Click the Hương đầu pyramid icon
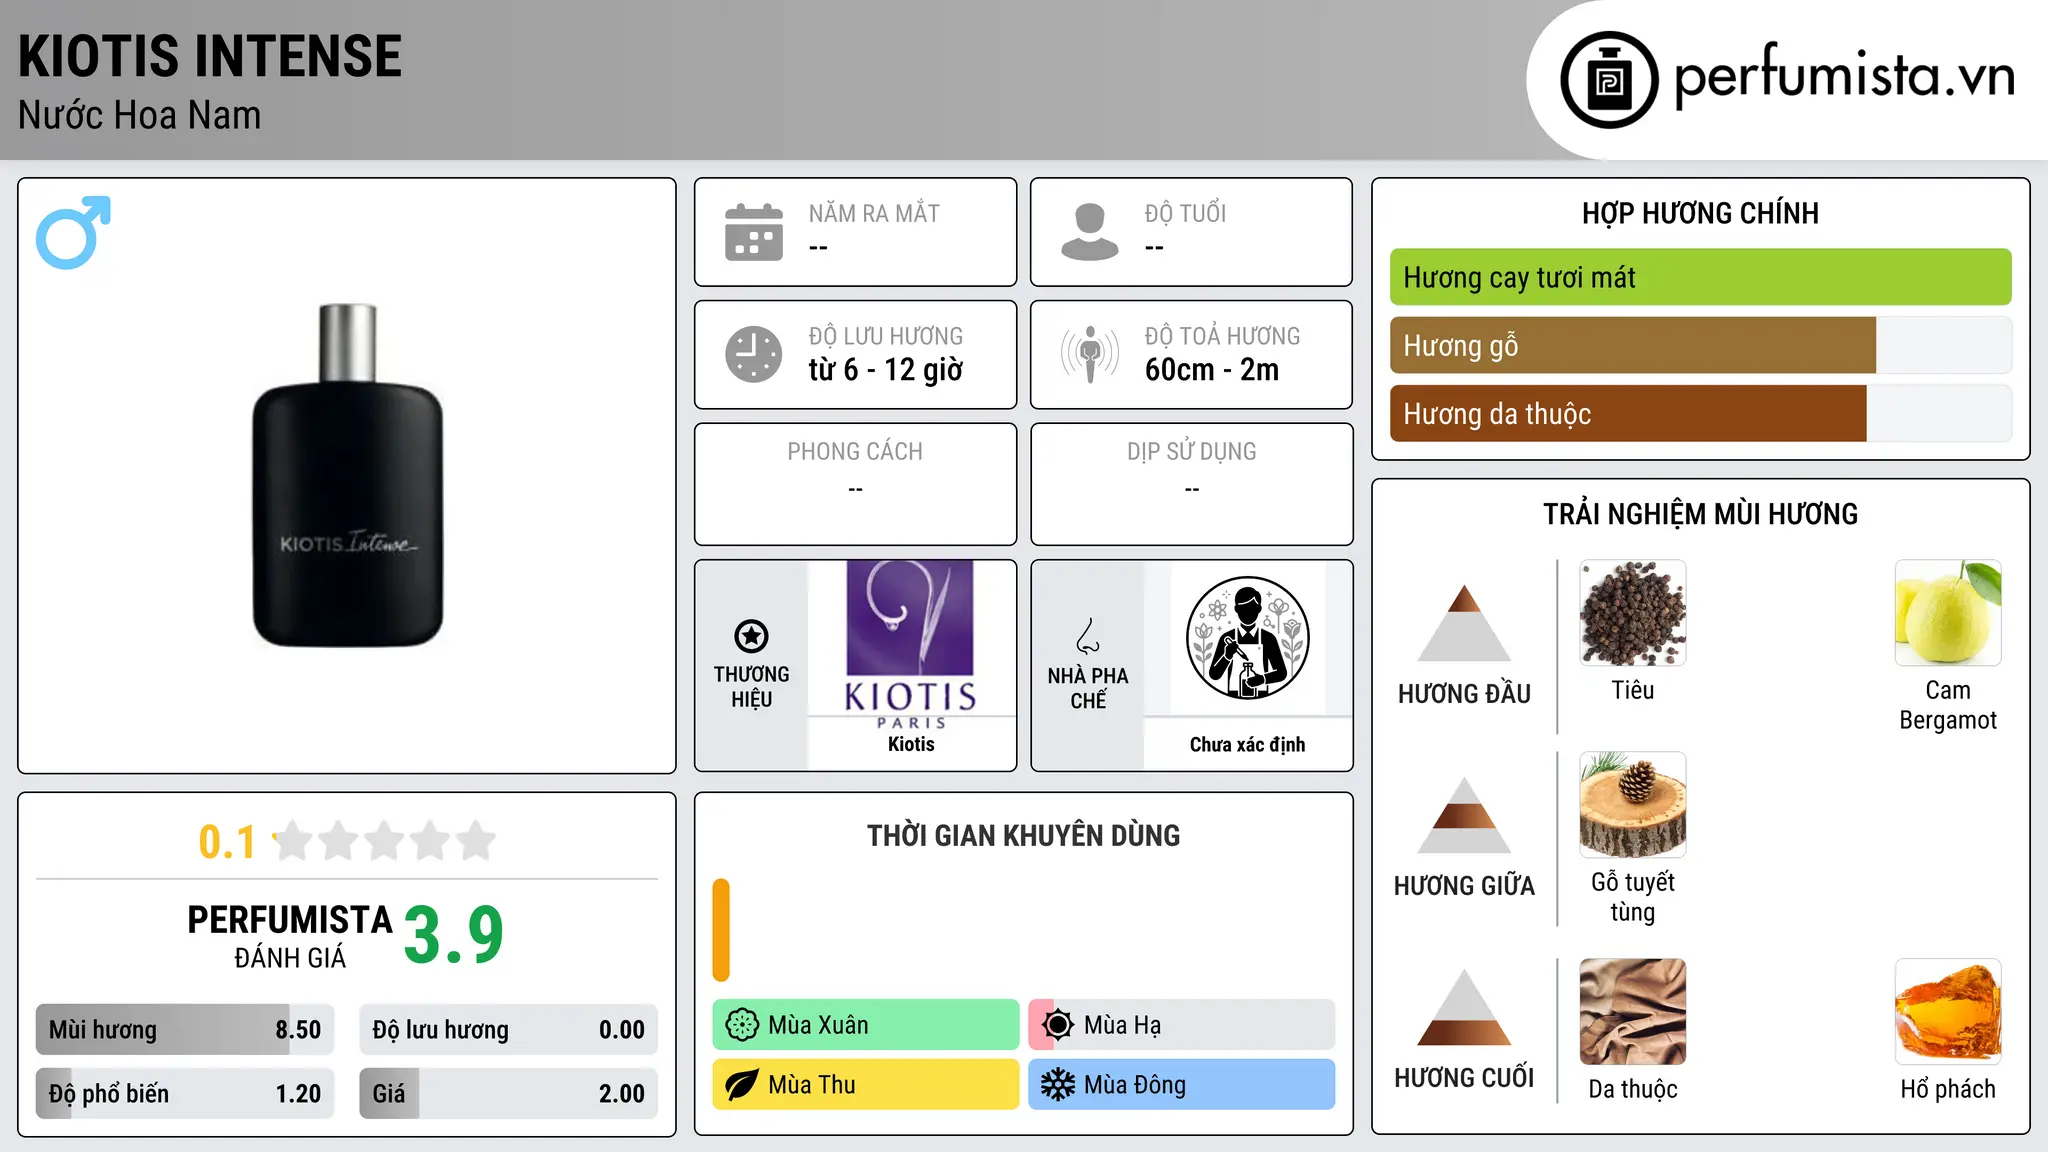 [x=1464, y=623]
